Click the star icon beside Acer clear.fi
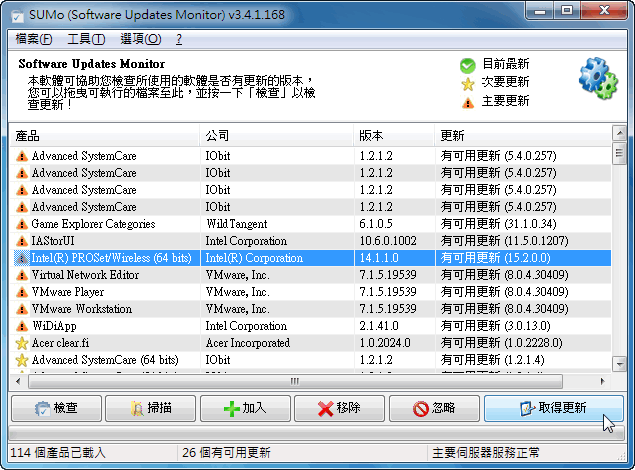This screenshot has height=470, width=635. [x=22, y=344]
